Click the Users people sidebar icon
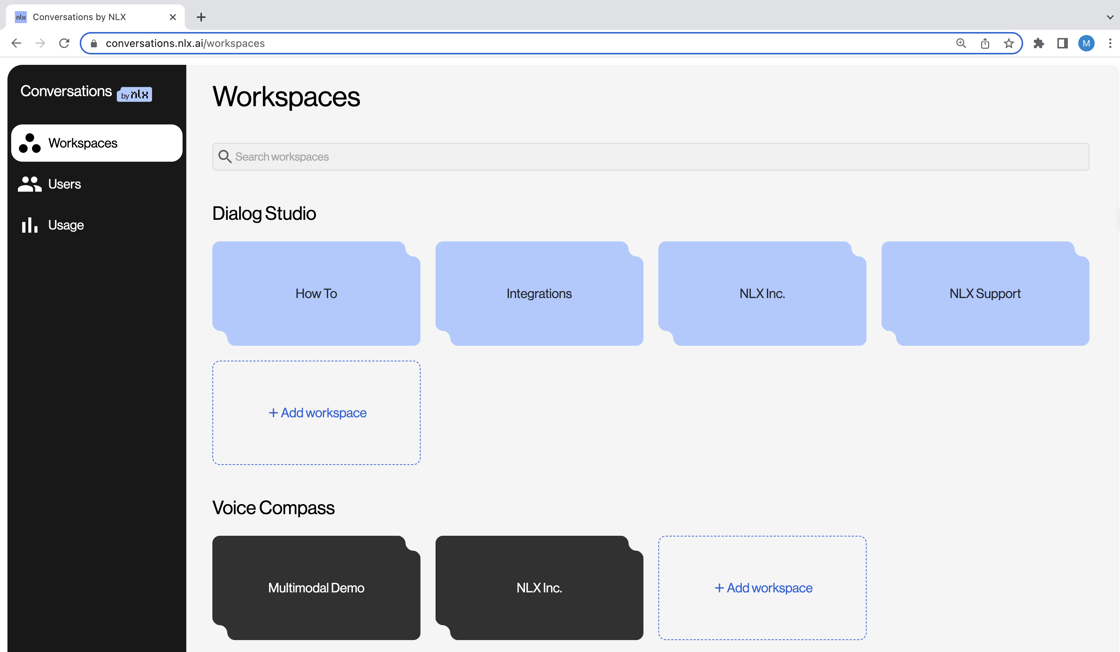 coord(29,184)
